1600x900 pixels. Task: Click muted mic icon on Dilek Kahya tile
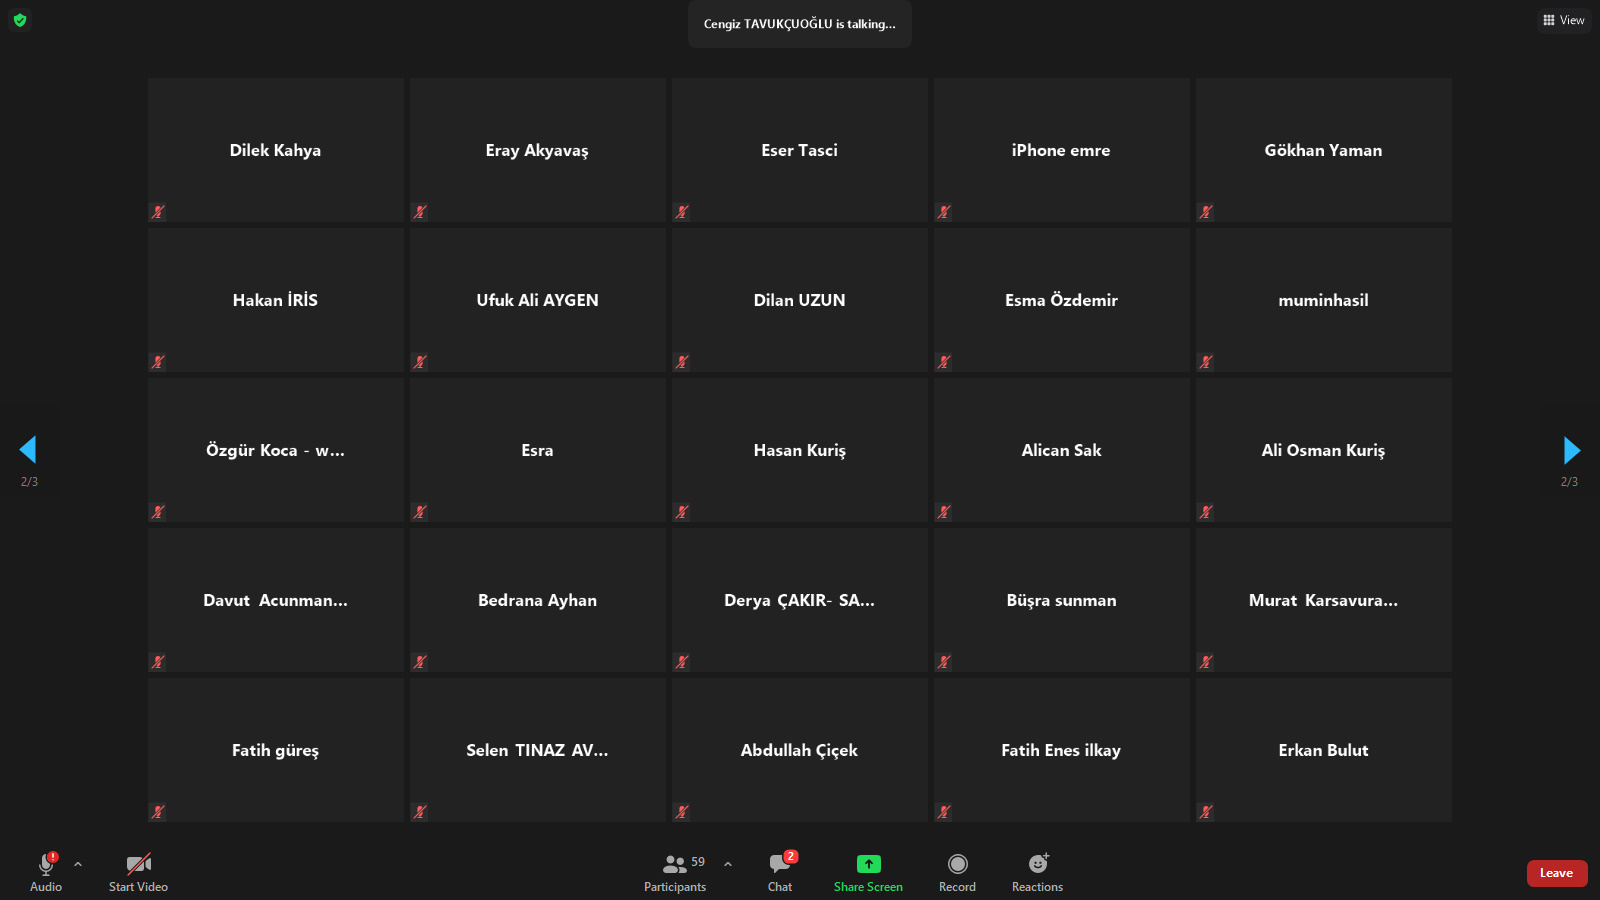[x=158, y=212]
